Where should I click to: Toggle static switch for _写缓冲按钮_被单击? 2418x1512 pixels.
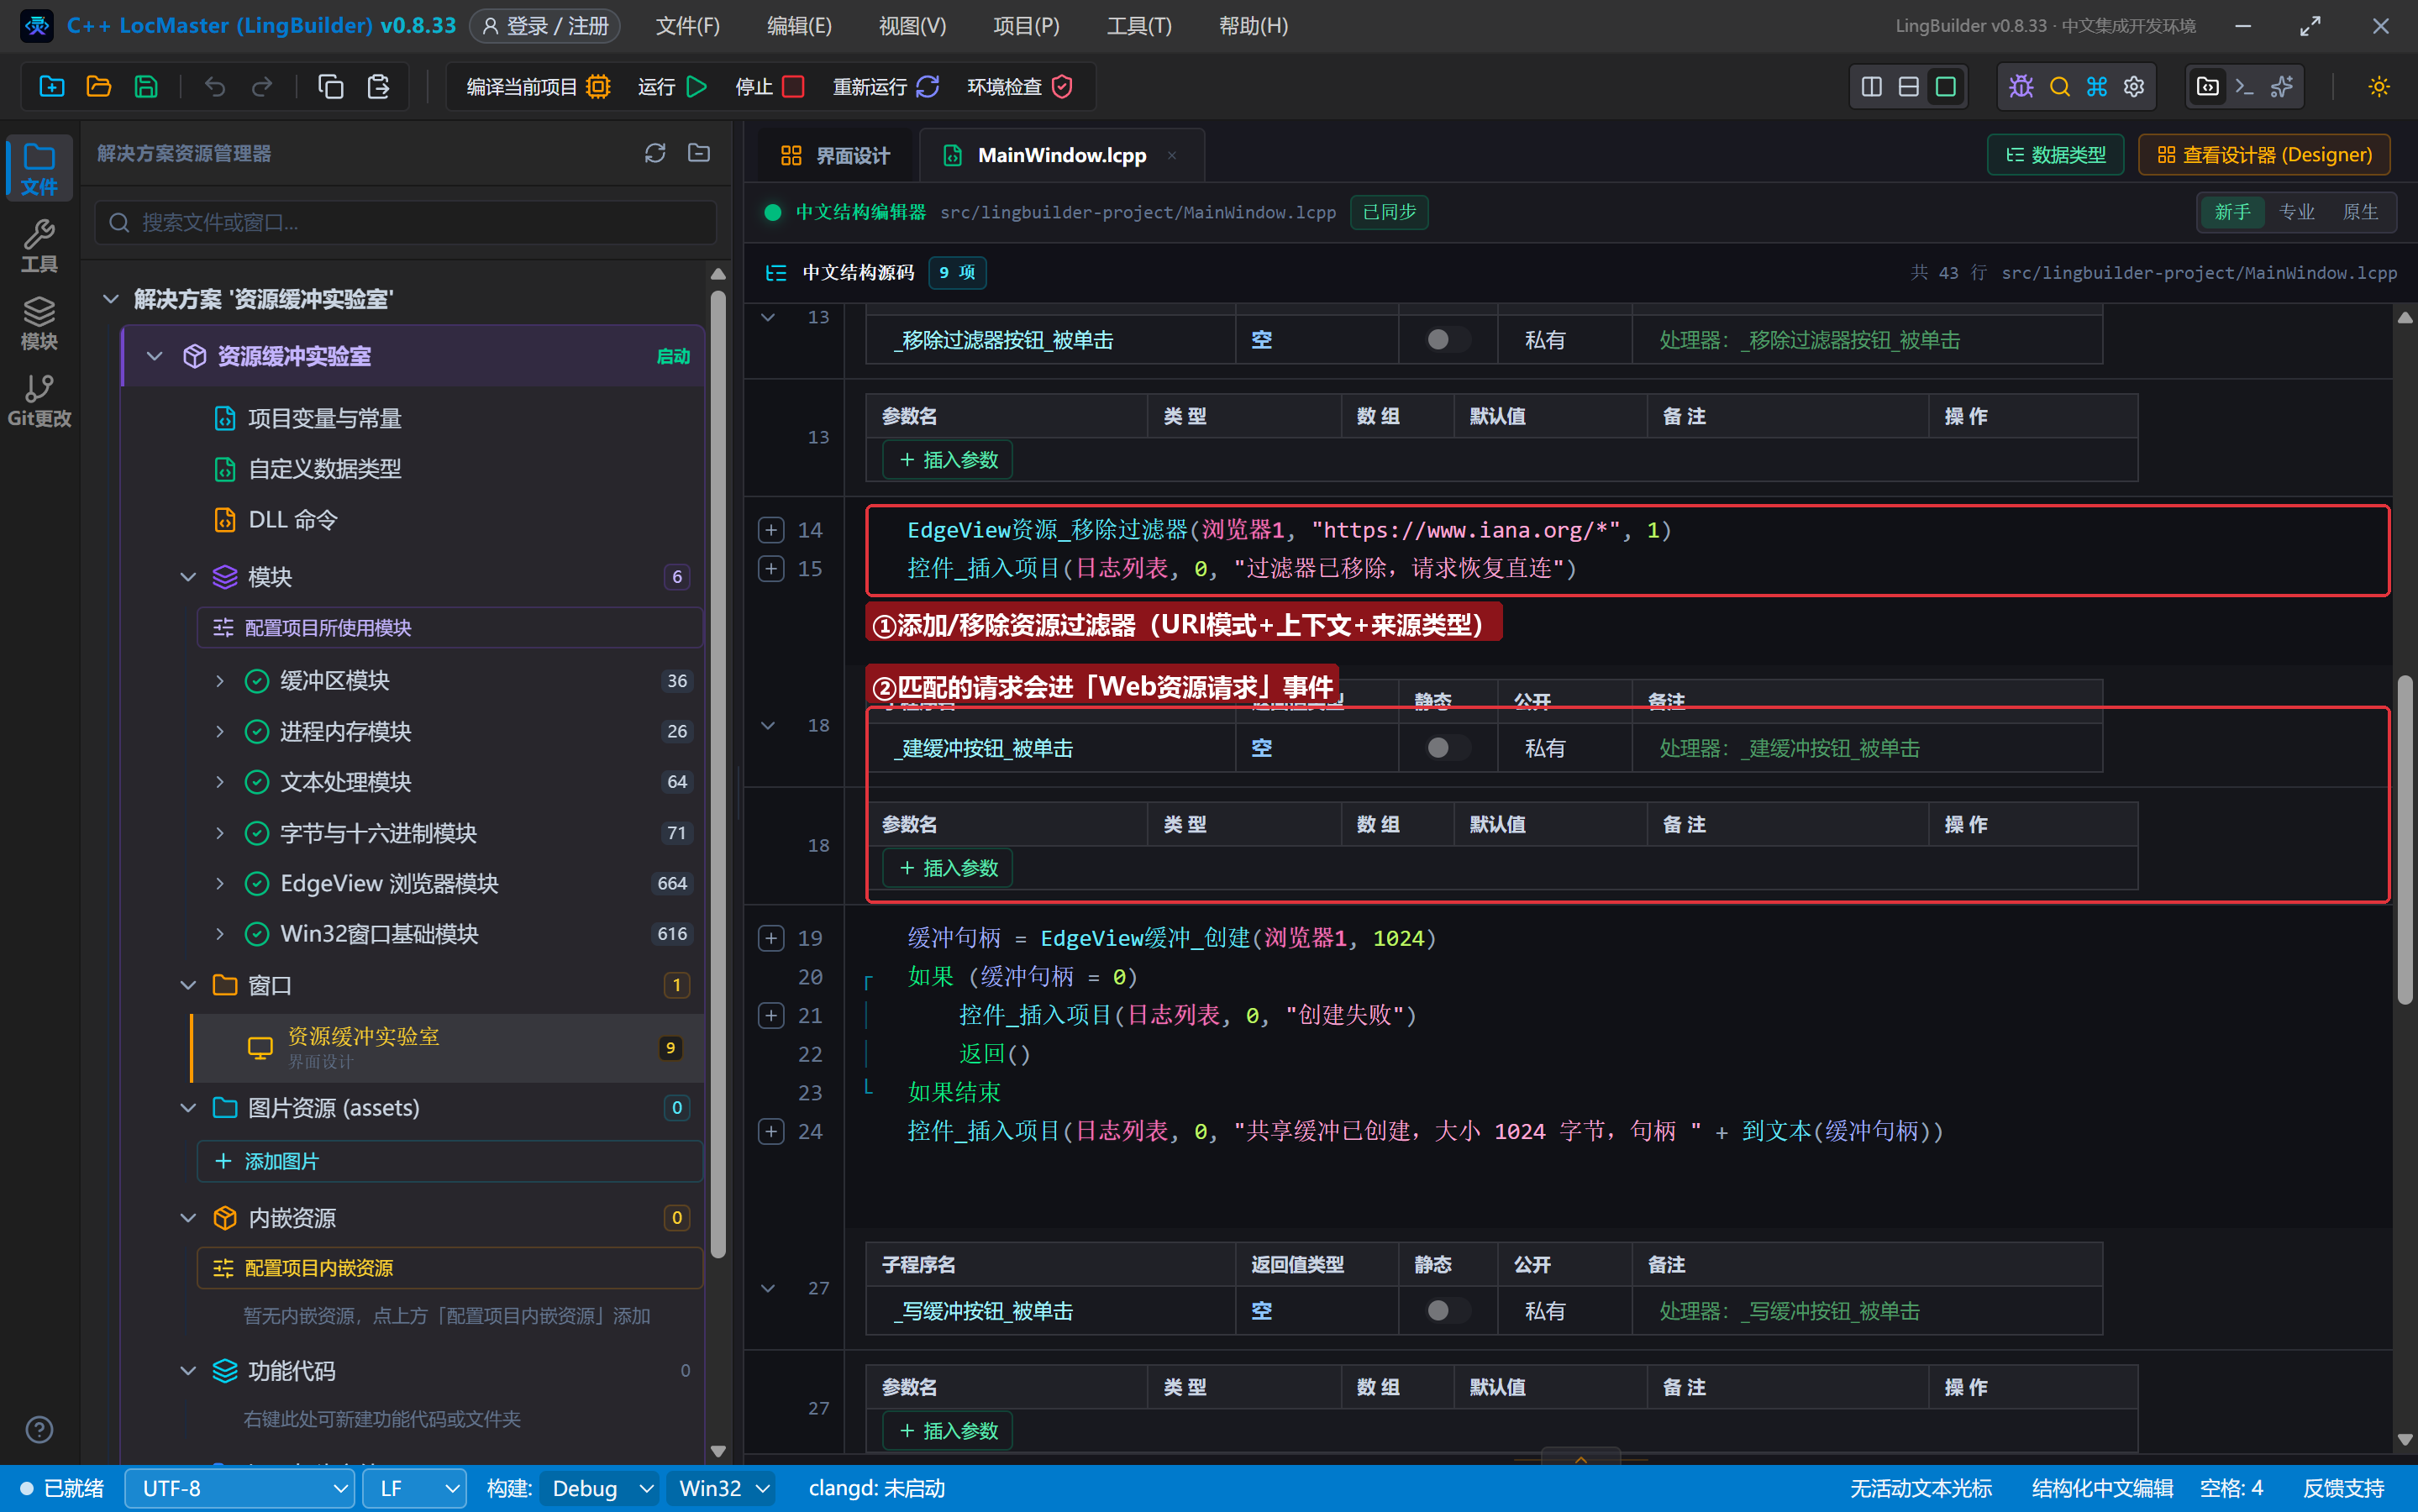click(x=1446, y=1311)
